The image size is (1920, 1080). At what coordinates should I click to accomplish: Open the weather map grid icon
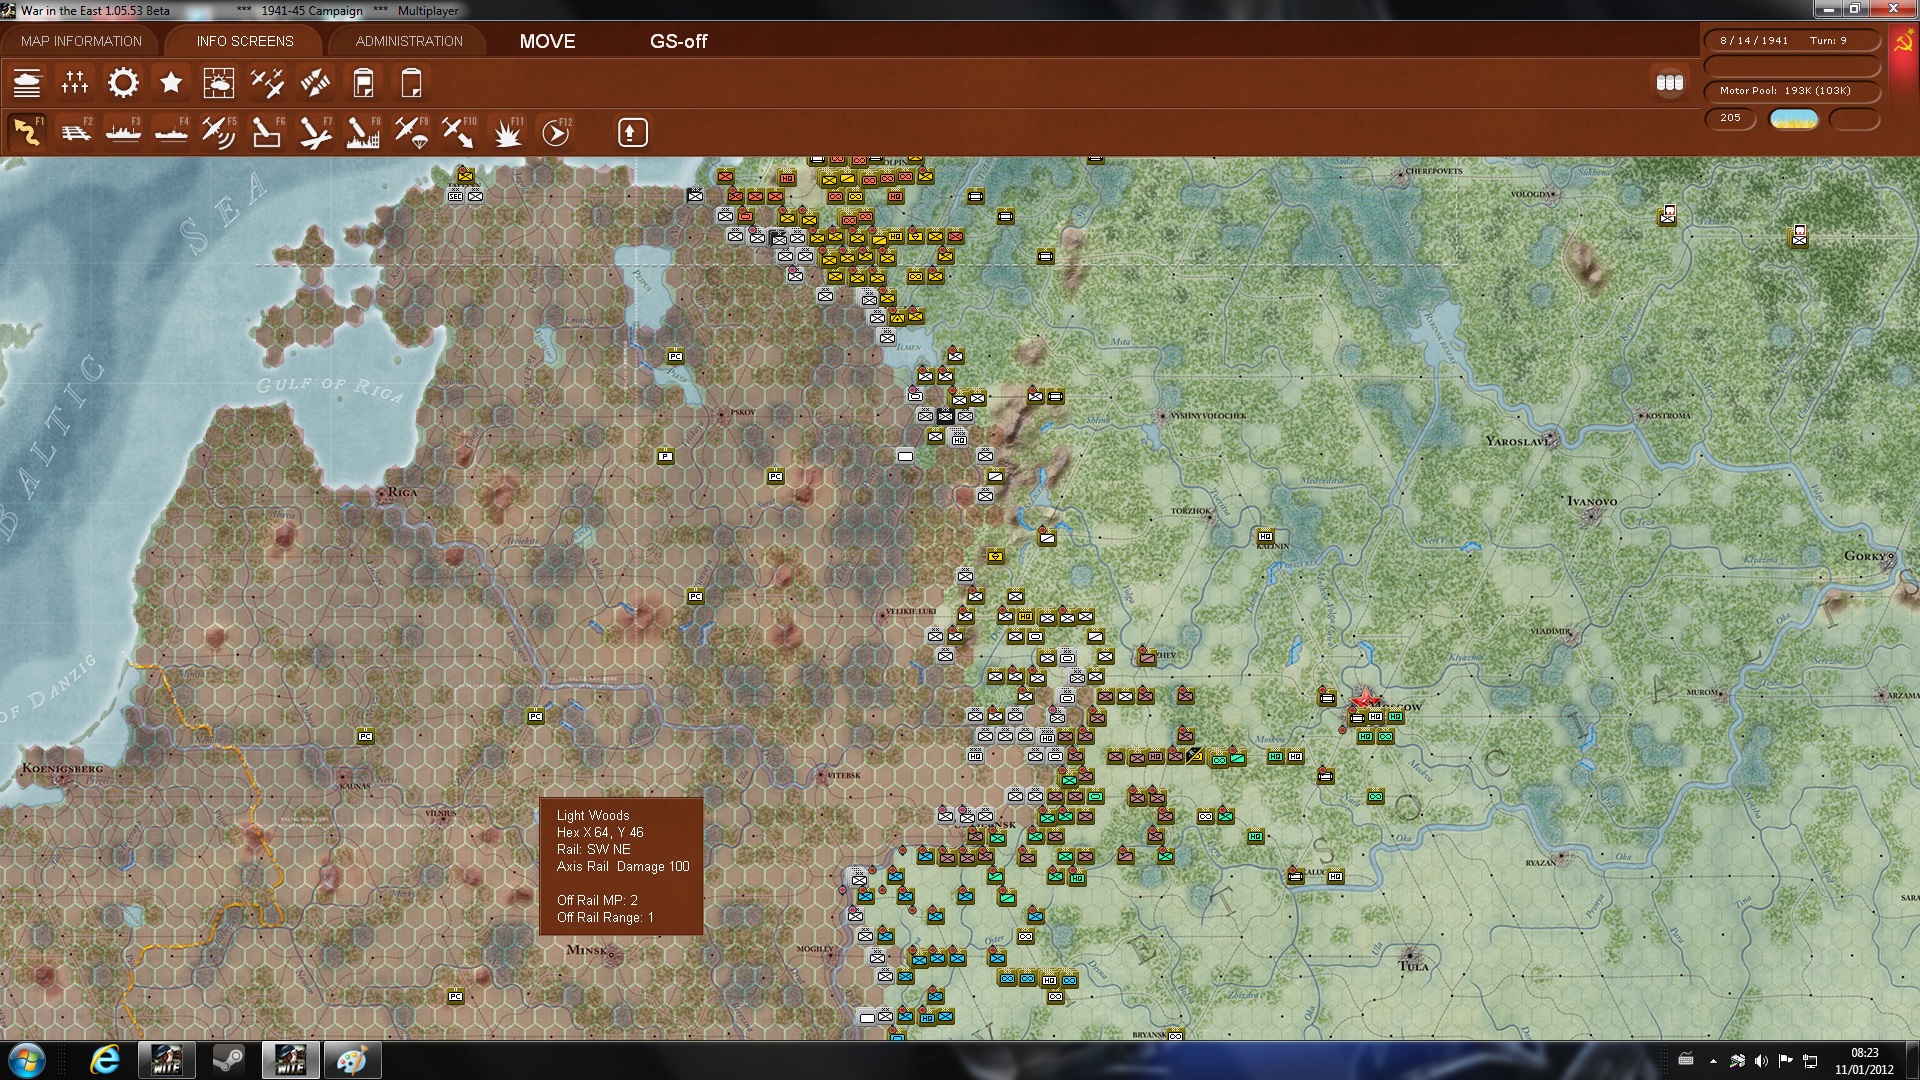pos(219,83)
